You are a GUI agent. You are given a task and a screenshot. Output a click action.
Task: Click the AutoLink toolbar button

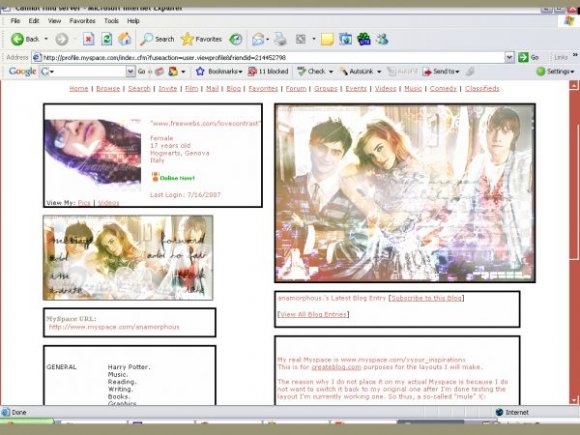click(x=357, y=71)
